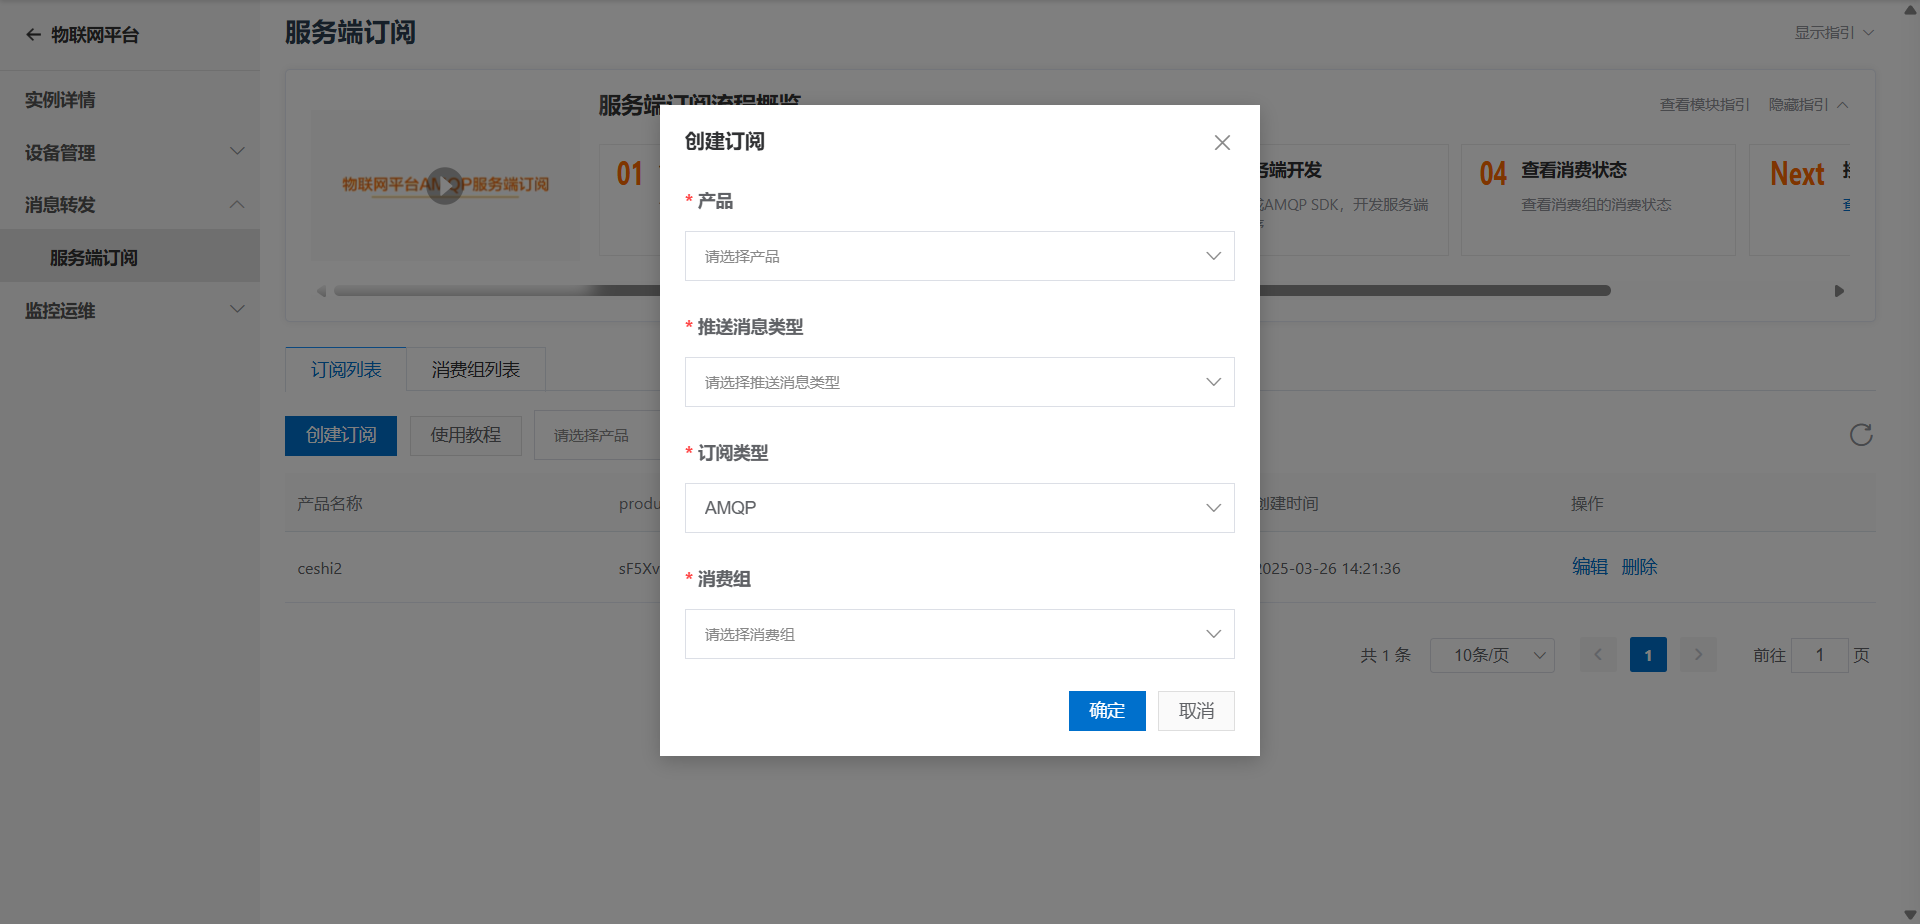Click the left arrow of guide scrollbar
This screenshot has width=1920, height=924.
321,291
